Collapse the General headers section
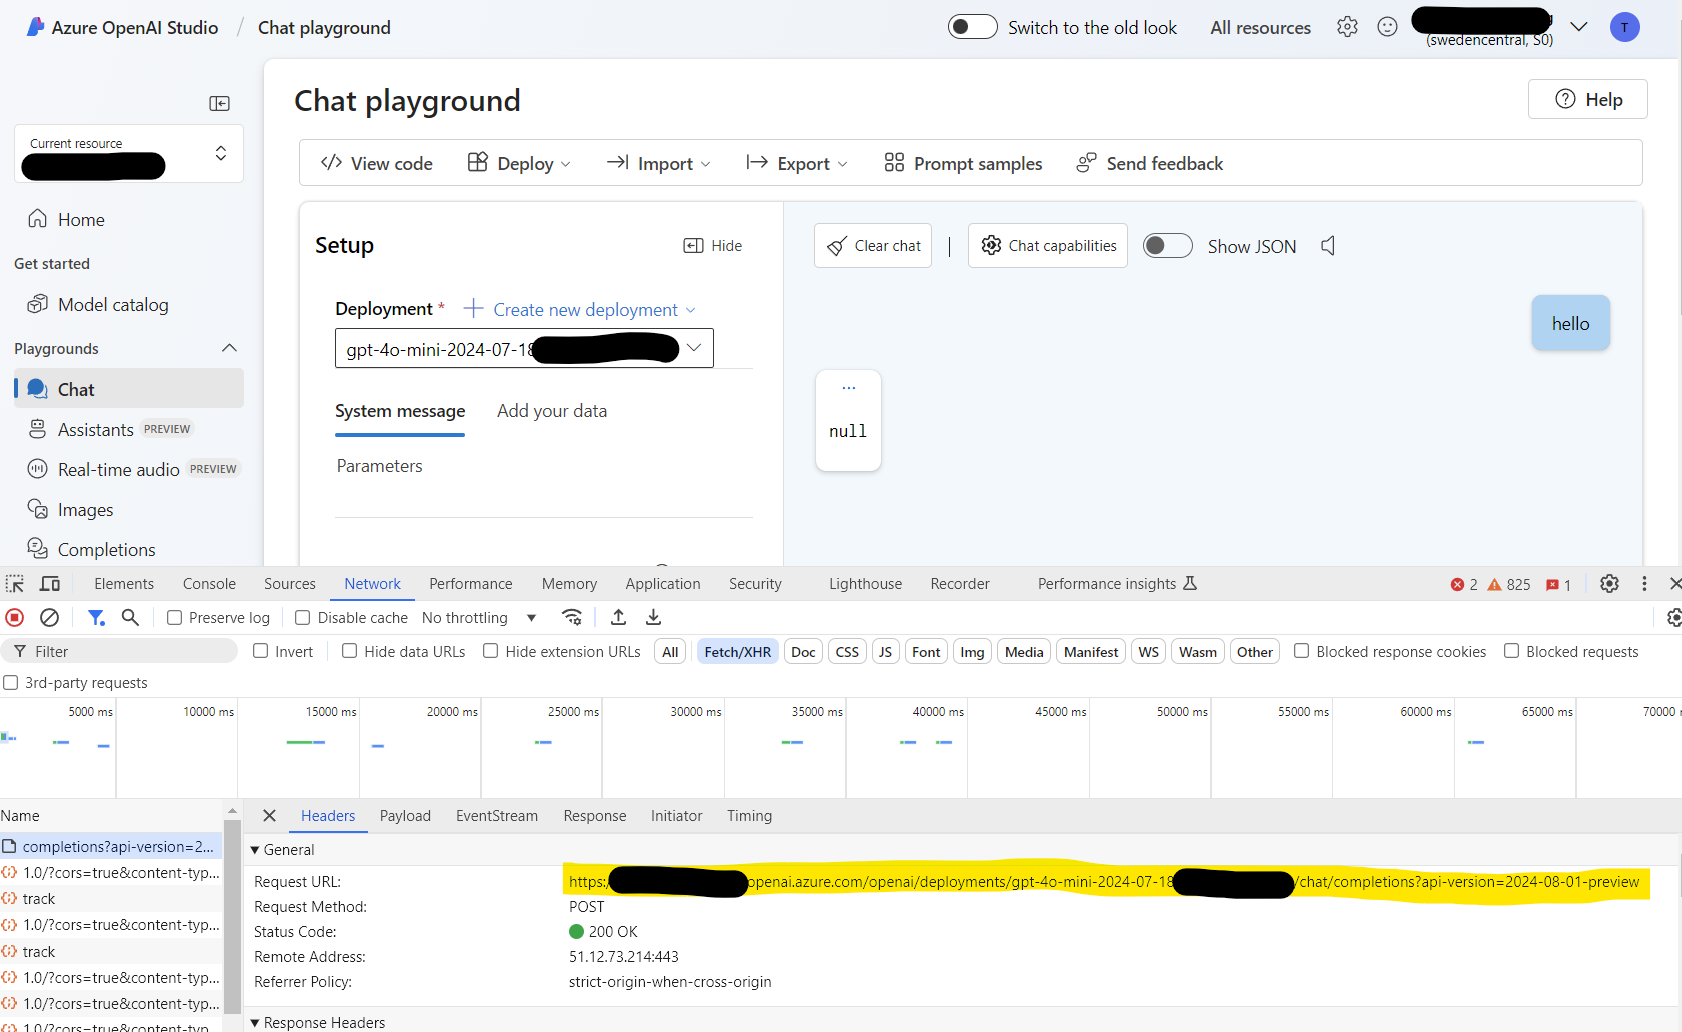This screenshot has height=1032, width=1682. tap(255, 850)
